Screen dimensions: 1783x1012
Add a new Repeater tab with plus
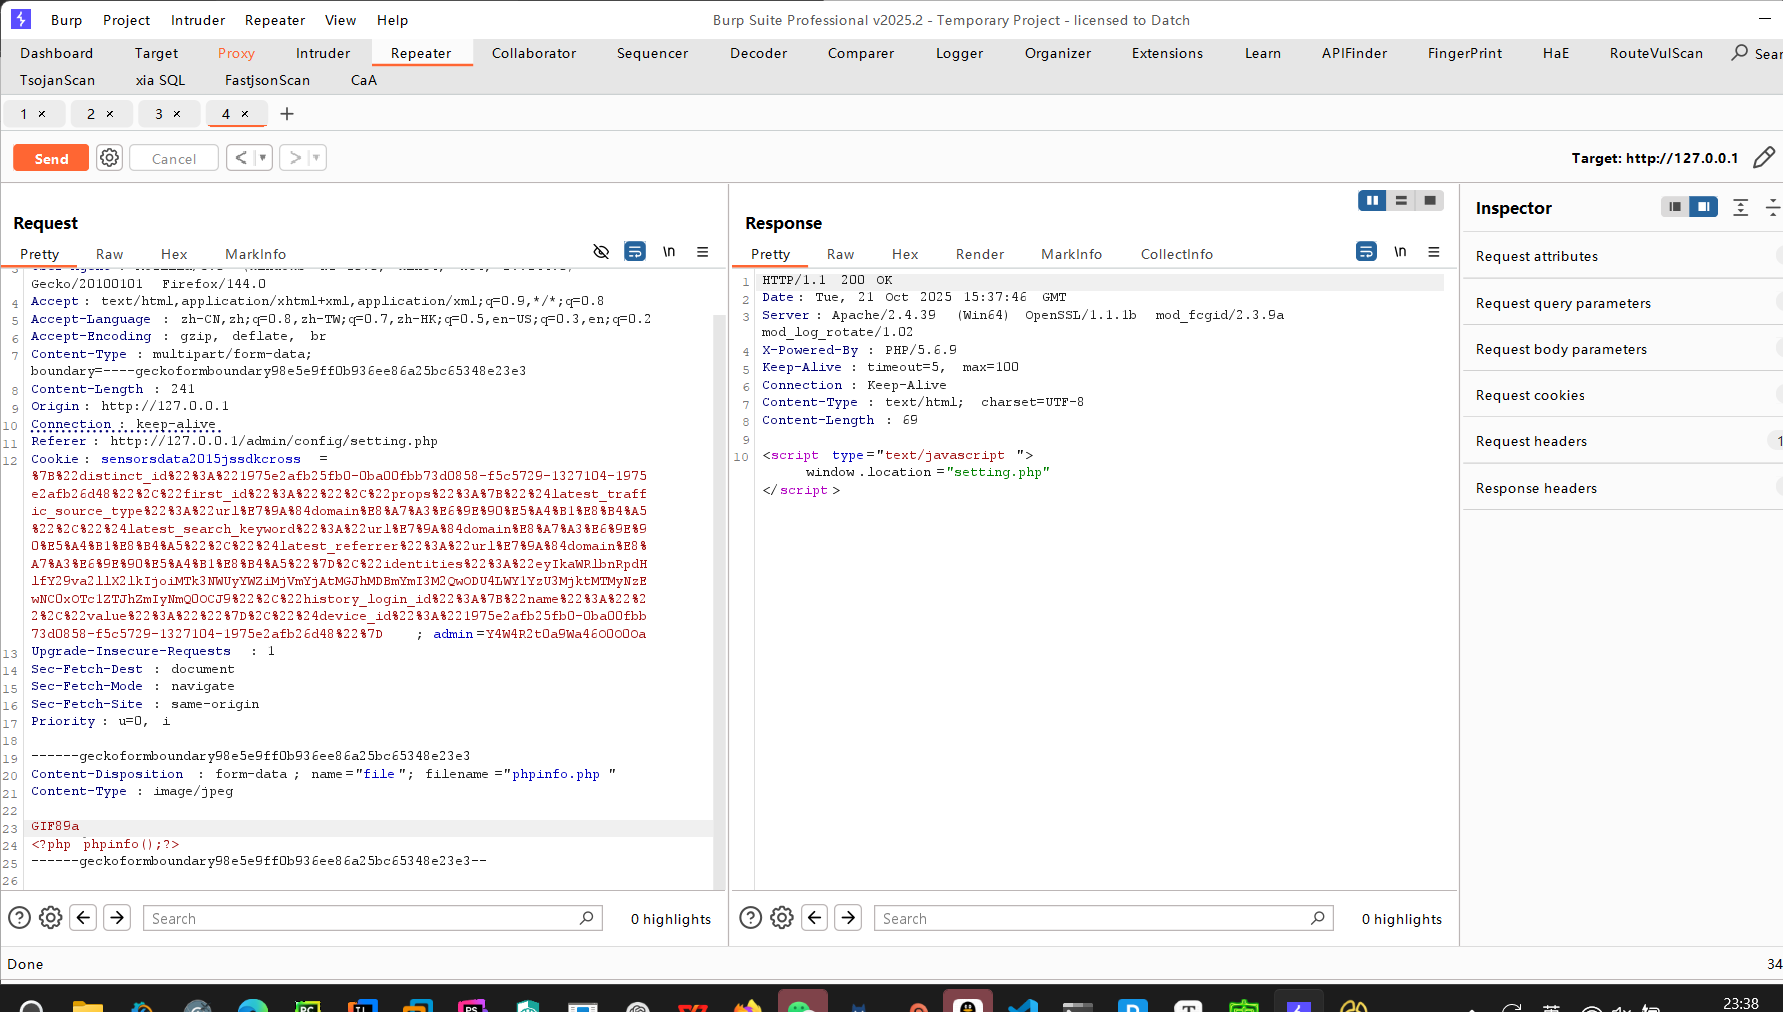[x=287, y=114]
